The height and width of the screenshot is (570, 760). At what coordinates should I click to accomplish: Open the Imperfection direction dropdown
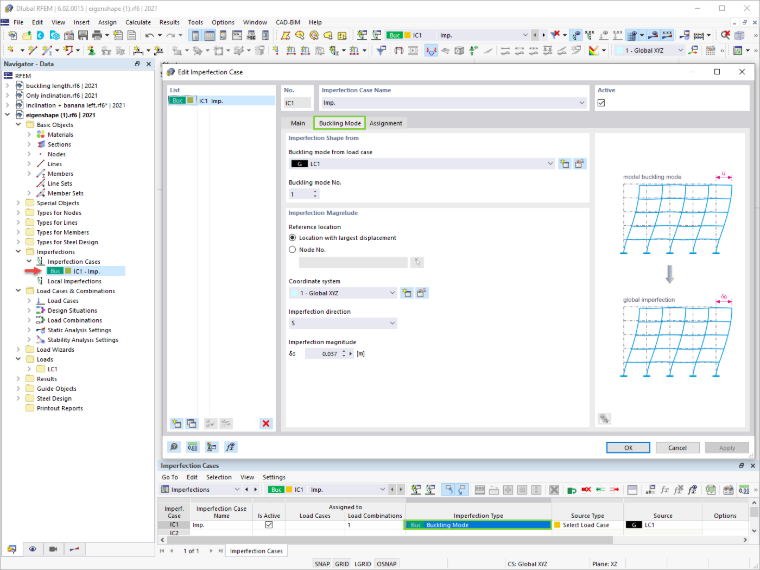[392, 323]
